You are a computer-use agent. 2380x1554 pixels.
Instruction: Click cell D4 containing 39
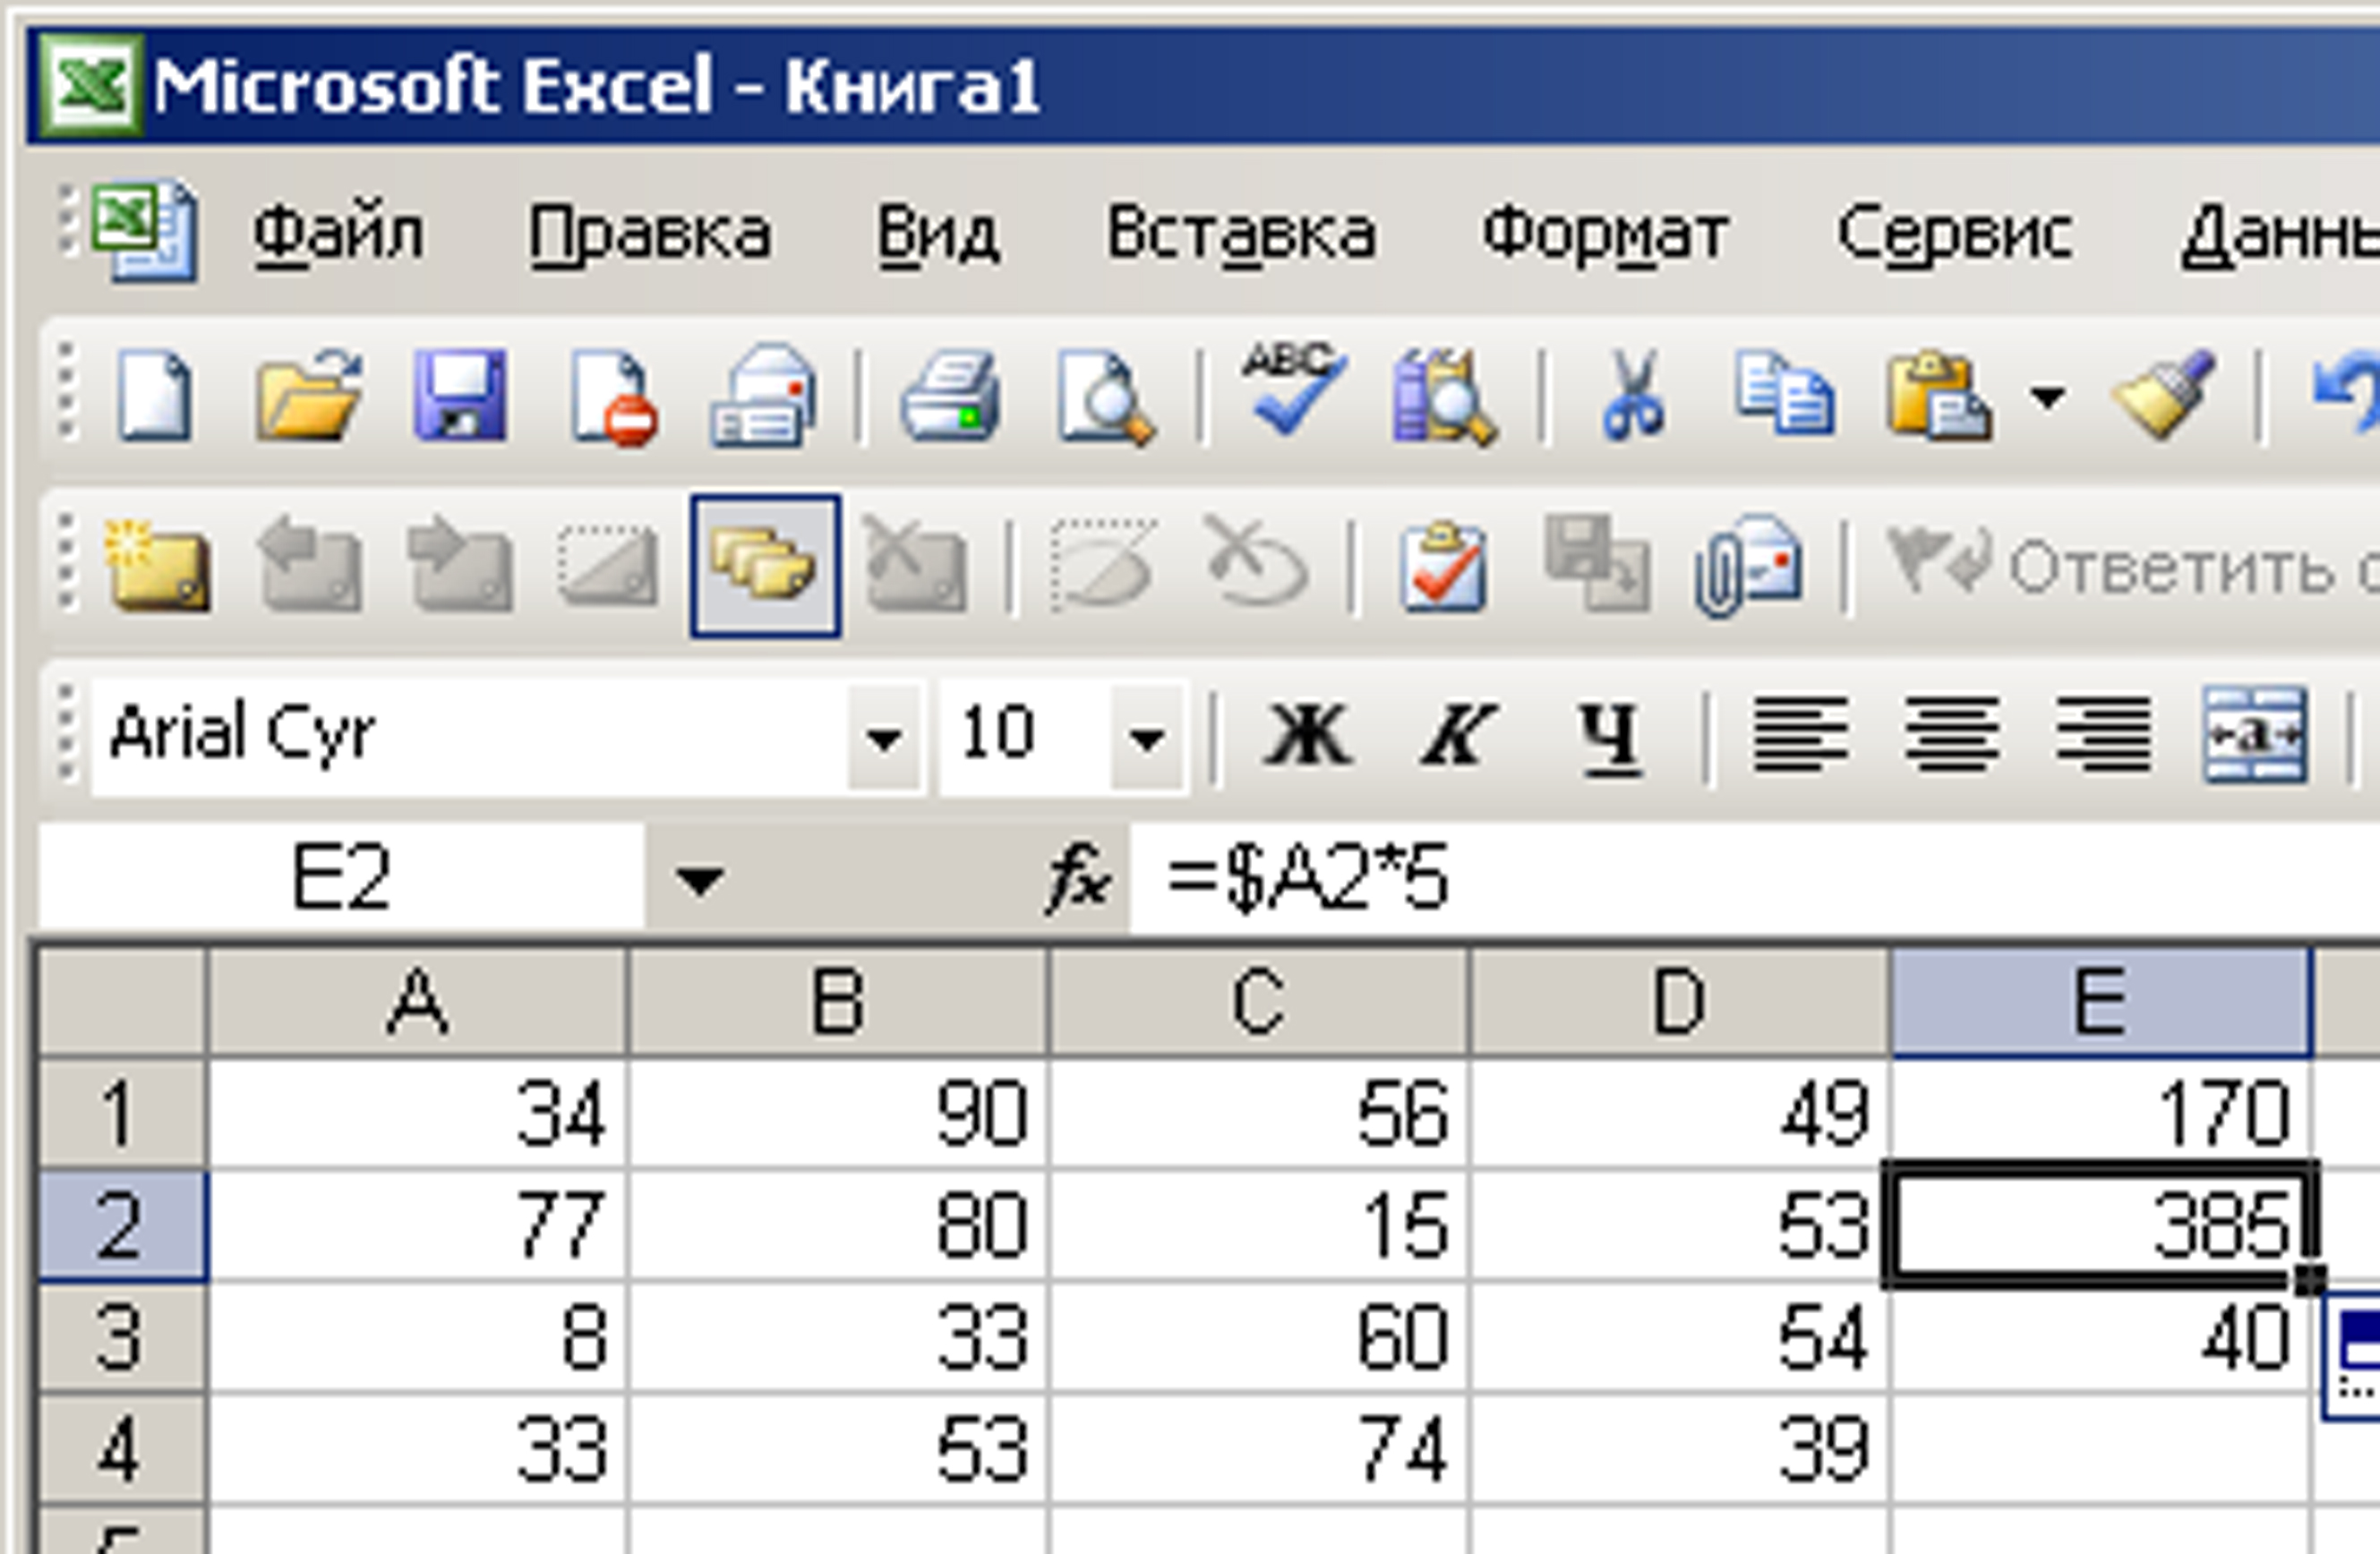(1679, 1449)
